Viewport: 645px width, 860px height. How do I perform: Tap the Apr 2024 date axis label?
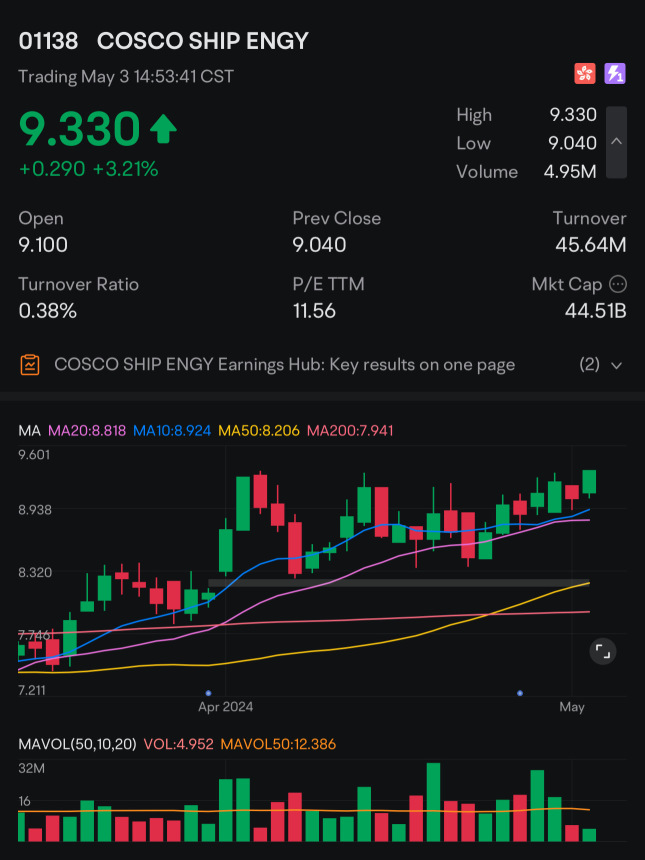point(225,706)
